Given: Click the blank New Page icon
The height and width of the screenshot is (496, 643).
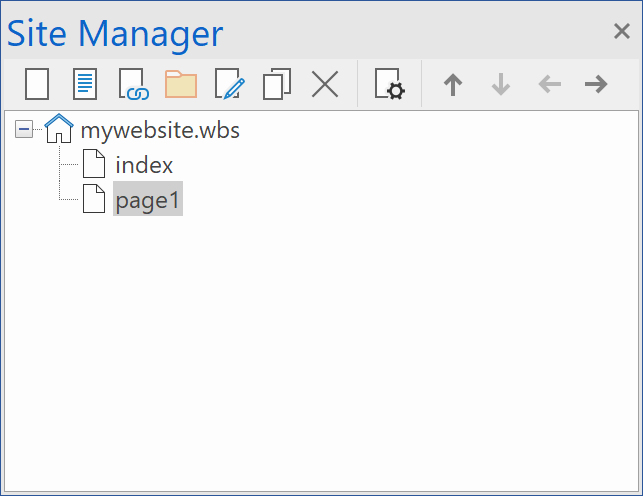Looking at the screenshot, I should [x=37, y=84].
